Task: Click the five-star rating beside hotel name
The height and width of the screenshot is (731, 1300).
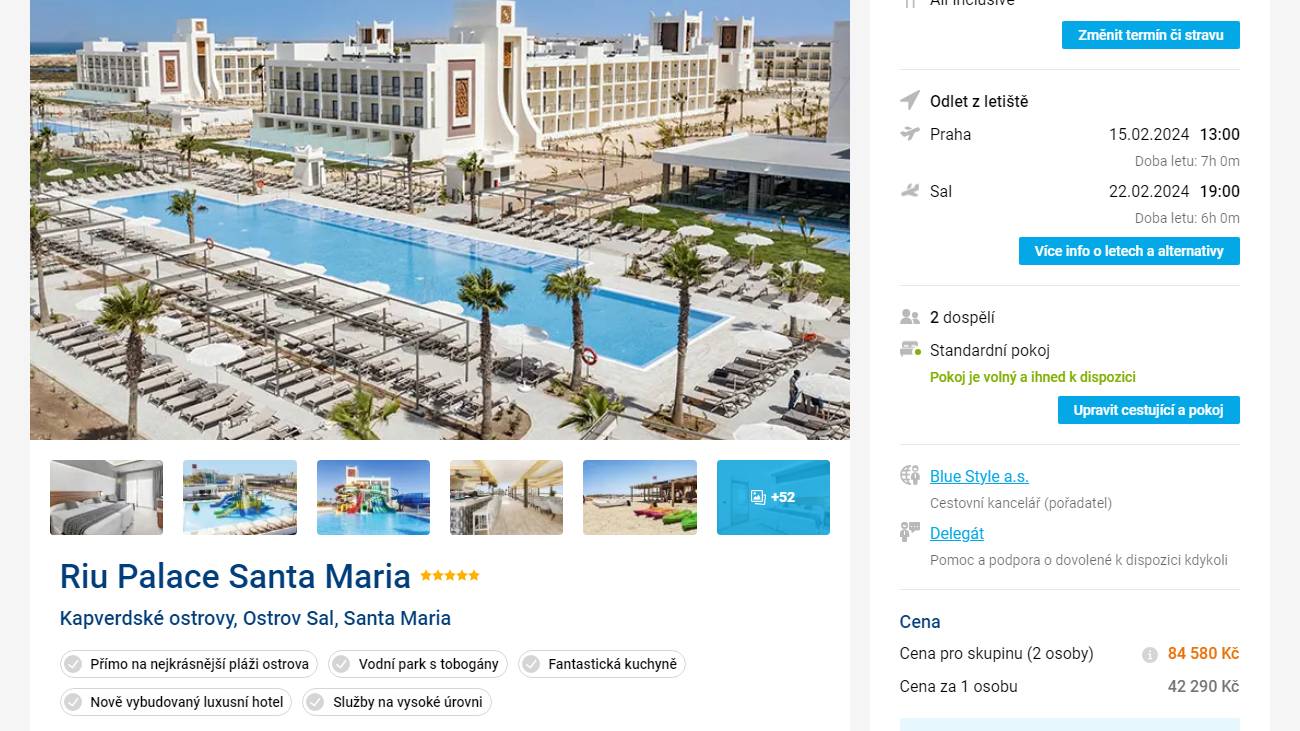Action: point(450,576)
